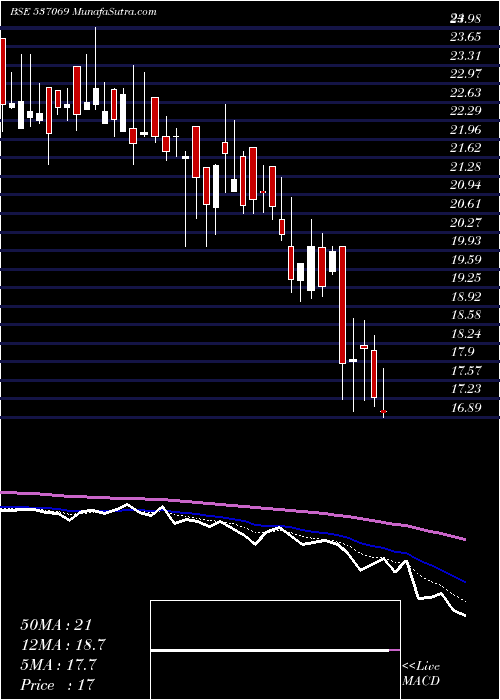500x700 pixels.
Task: Click the blue 12MA line end point
Action: tap(465, 582)
